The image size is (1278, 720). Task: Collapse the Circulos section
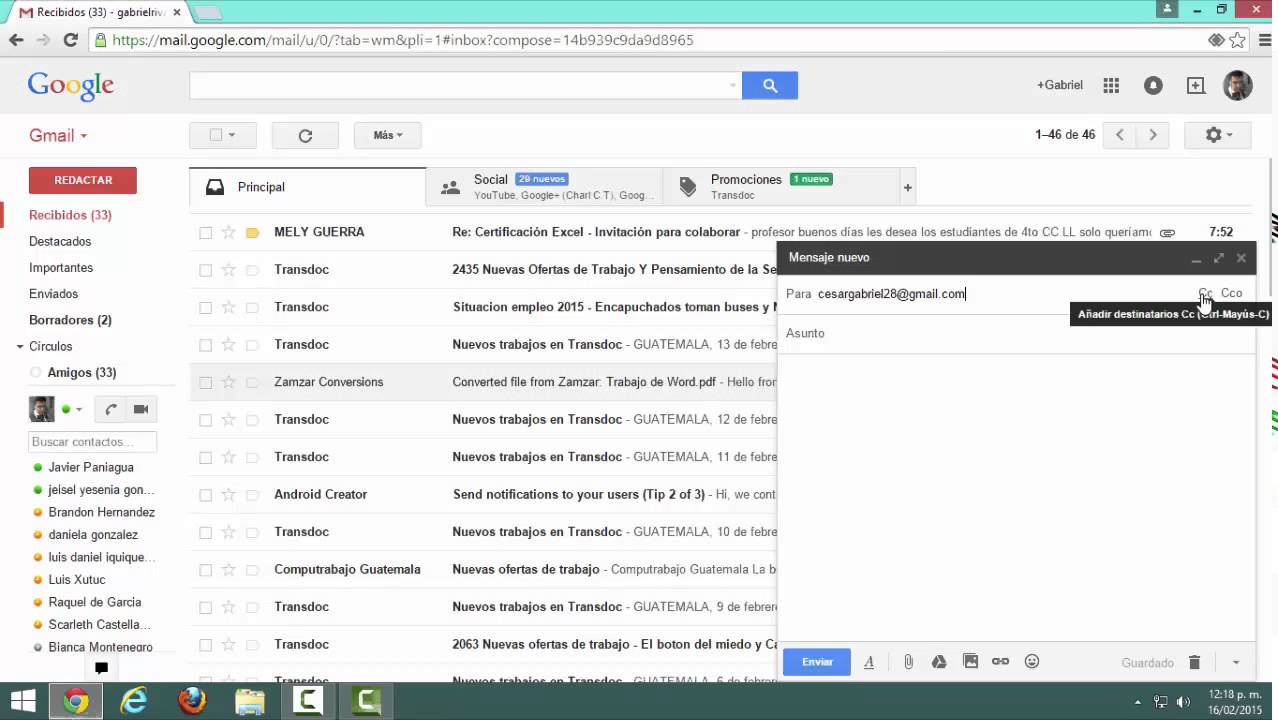[19, 347]
